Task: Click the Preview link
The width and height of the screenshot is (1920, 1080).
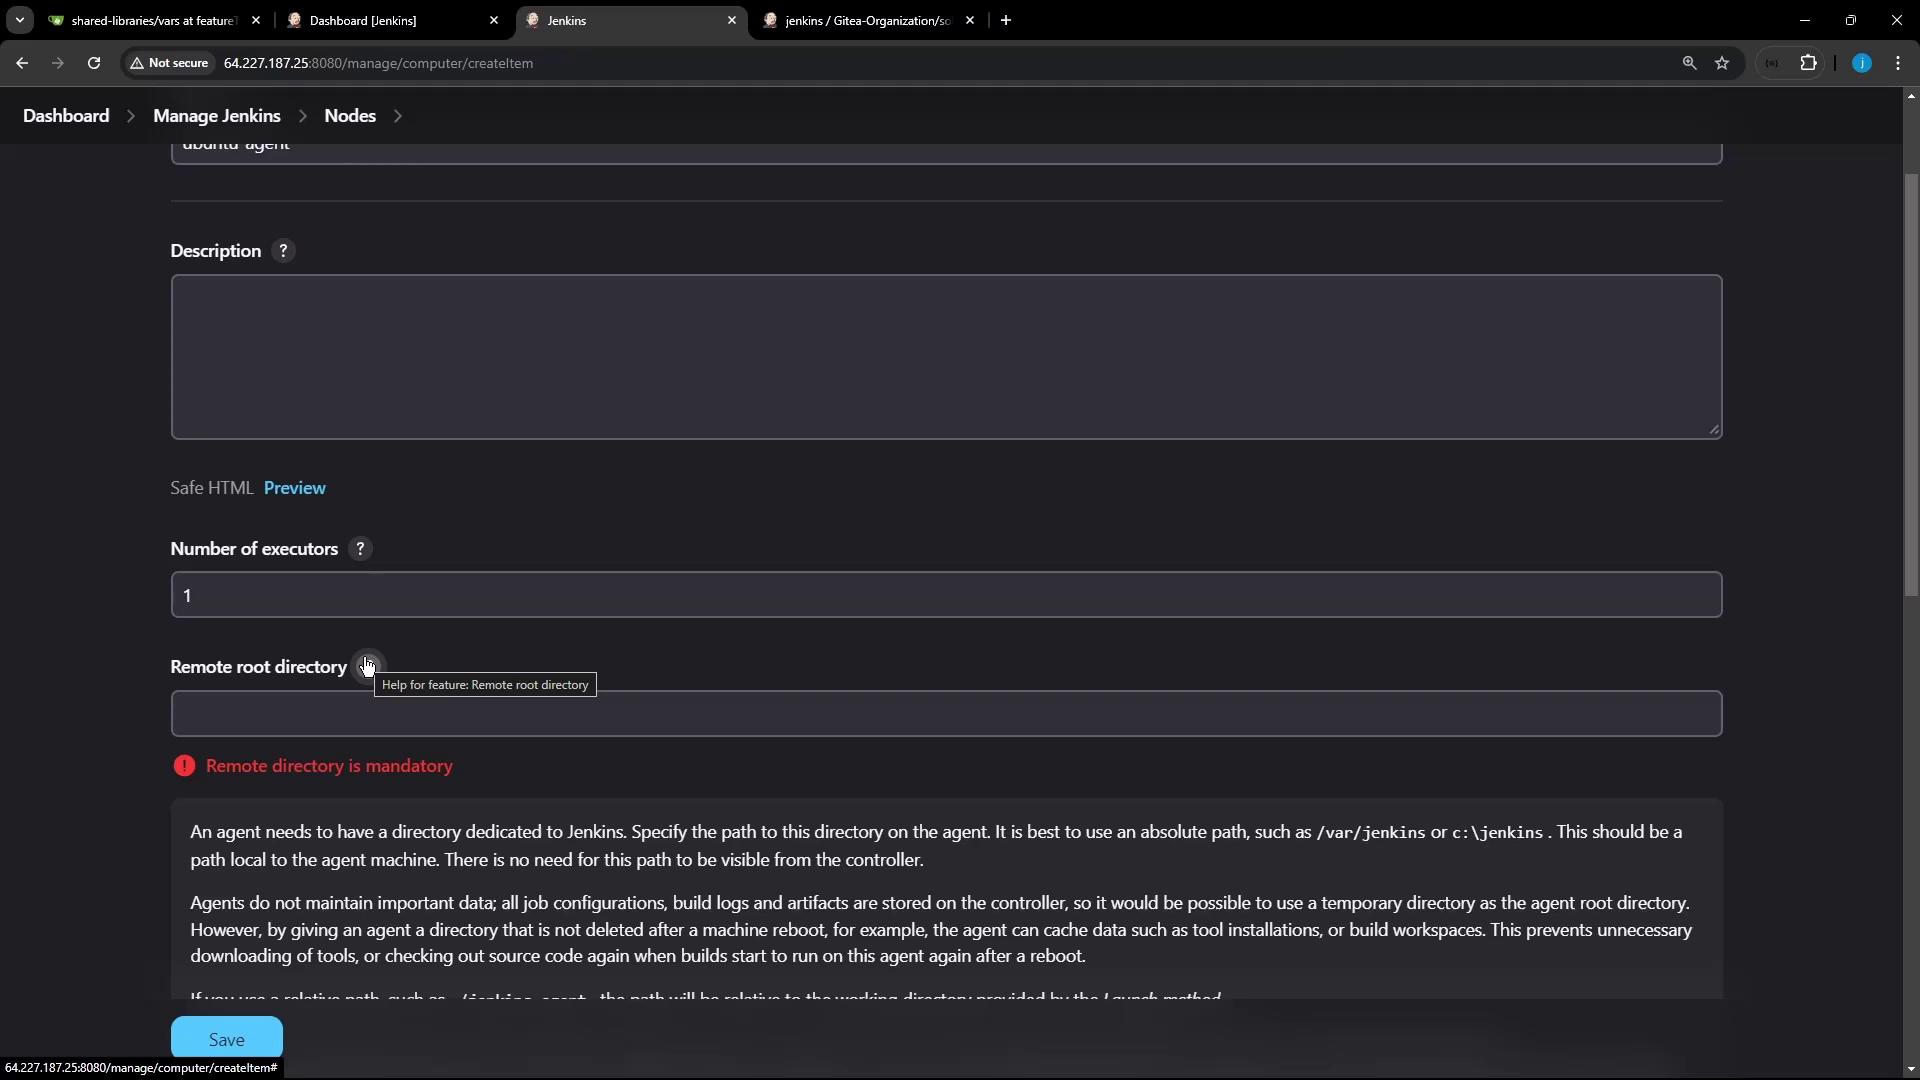Action: [x=294, y=488]
